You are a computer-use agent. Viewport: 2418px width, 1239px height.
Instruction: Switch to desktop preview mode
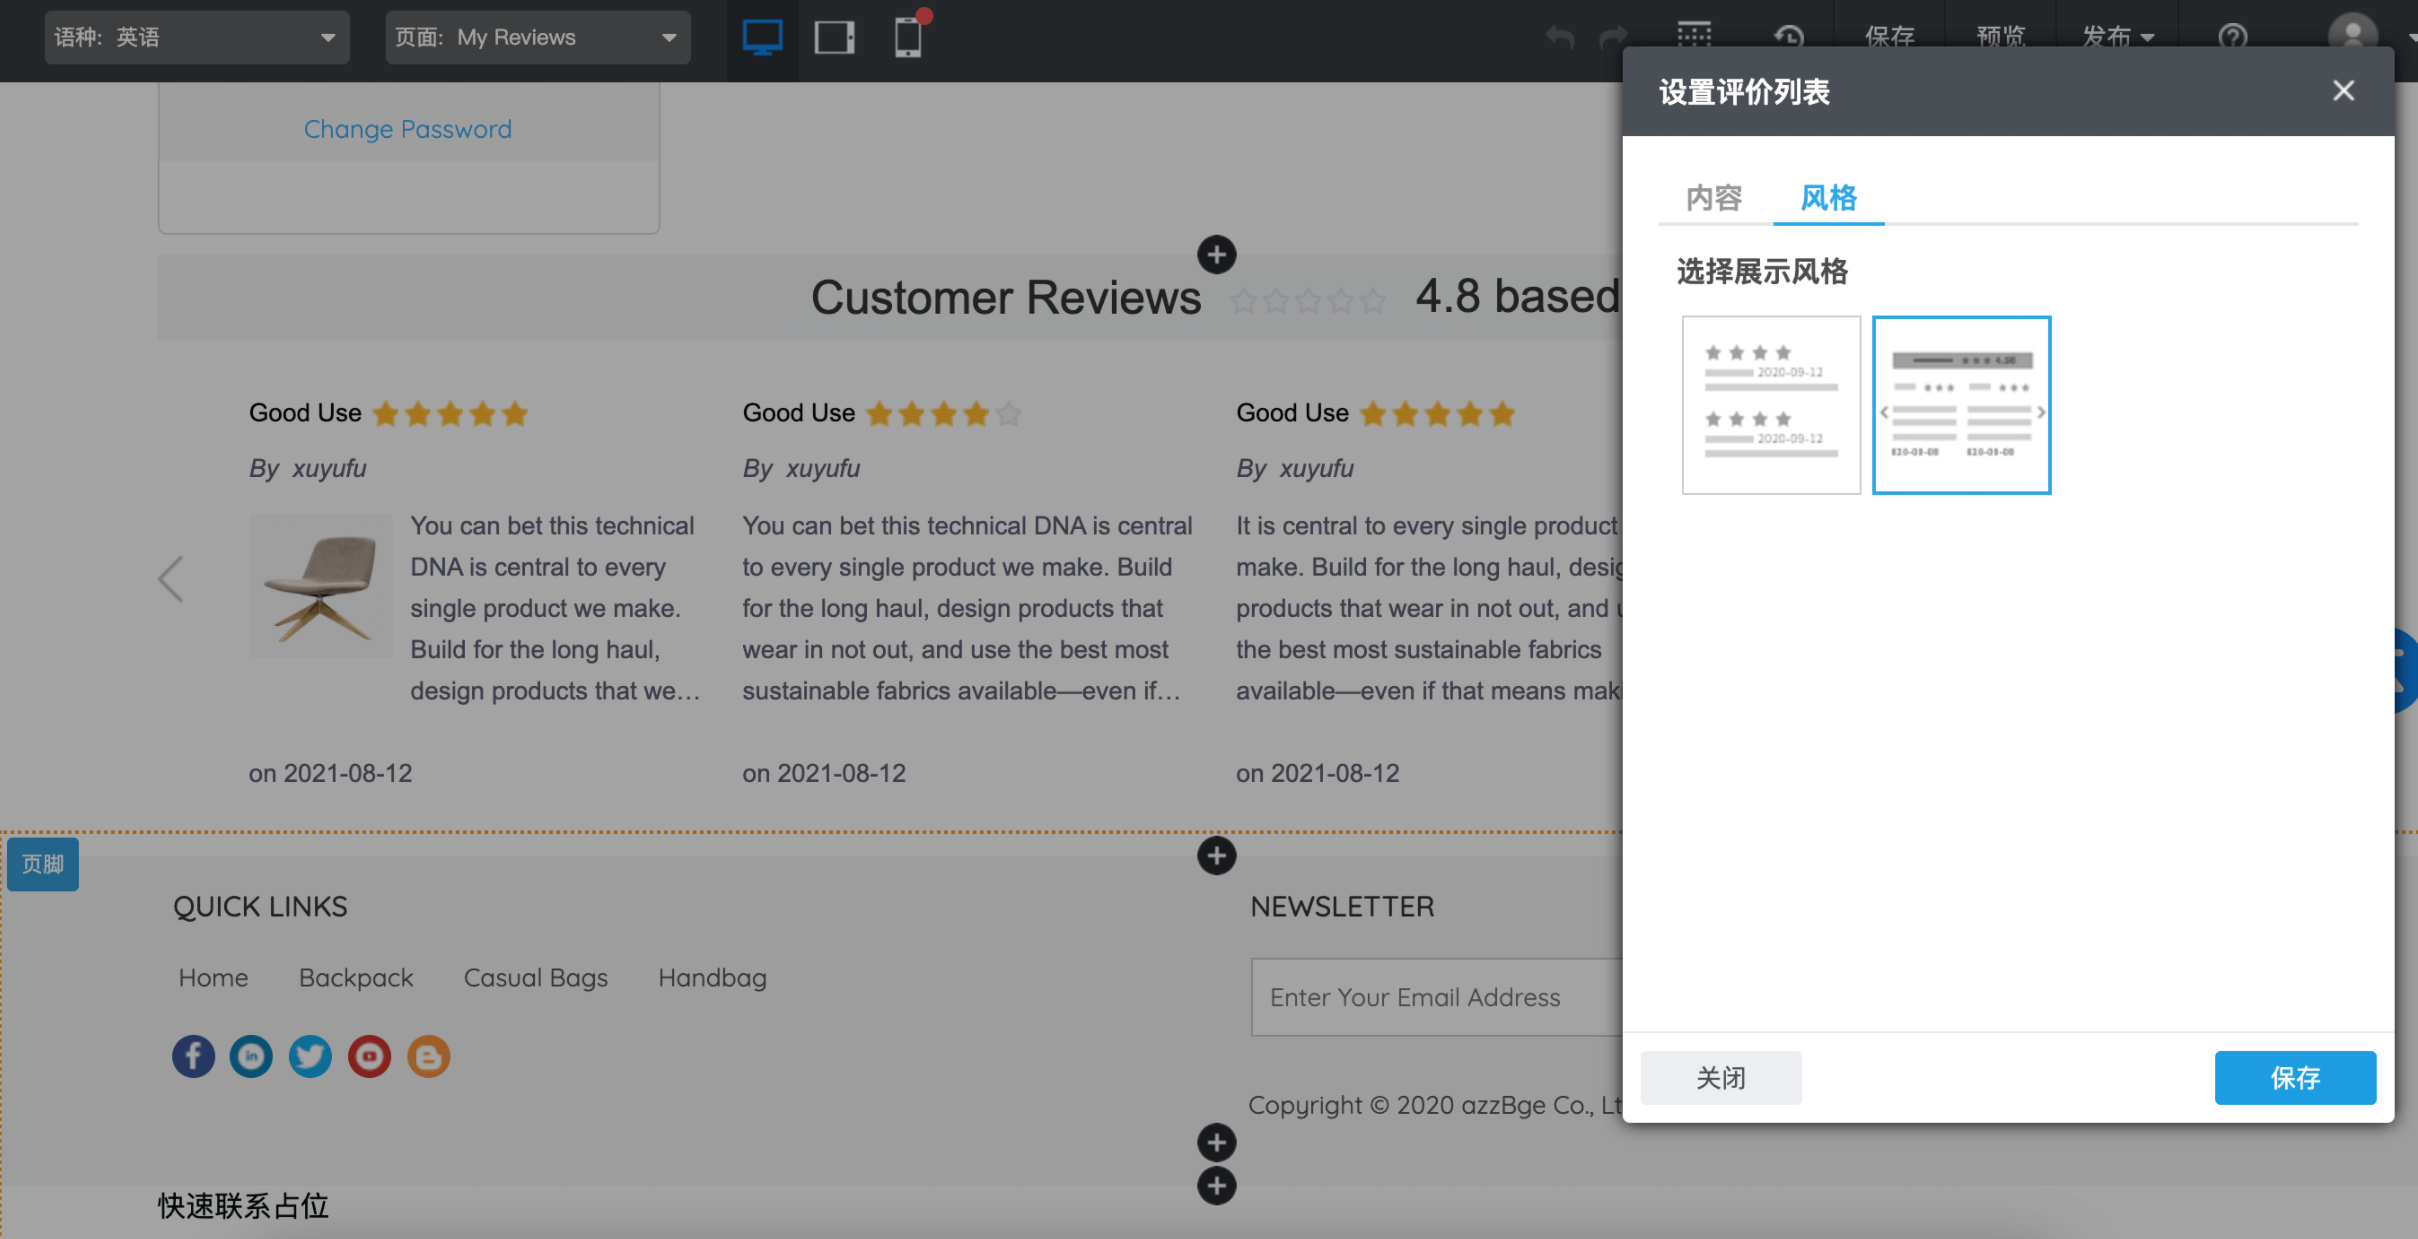pyautogui.click(x=761, y=37)
